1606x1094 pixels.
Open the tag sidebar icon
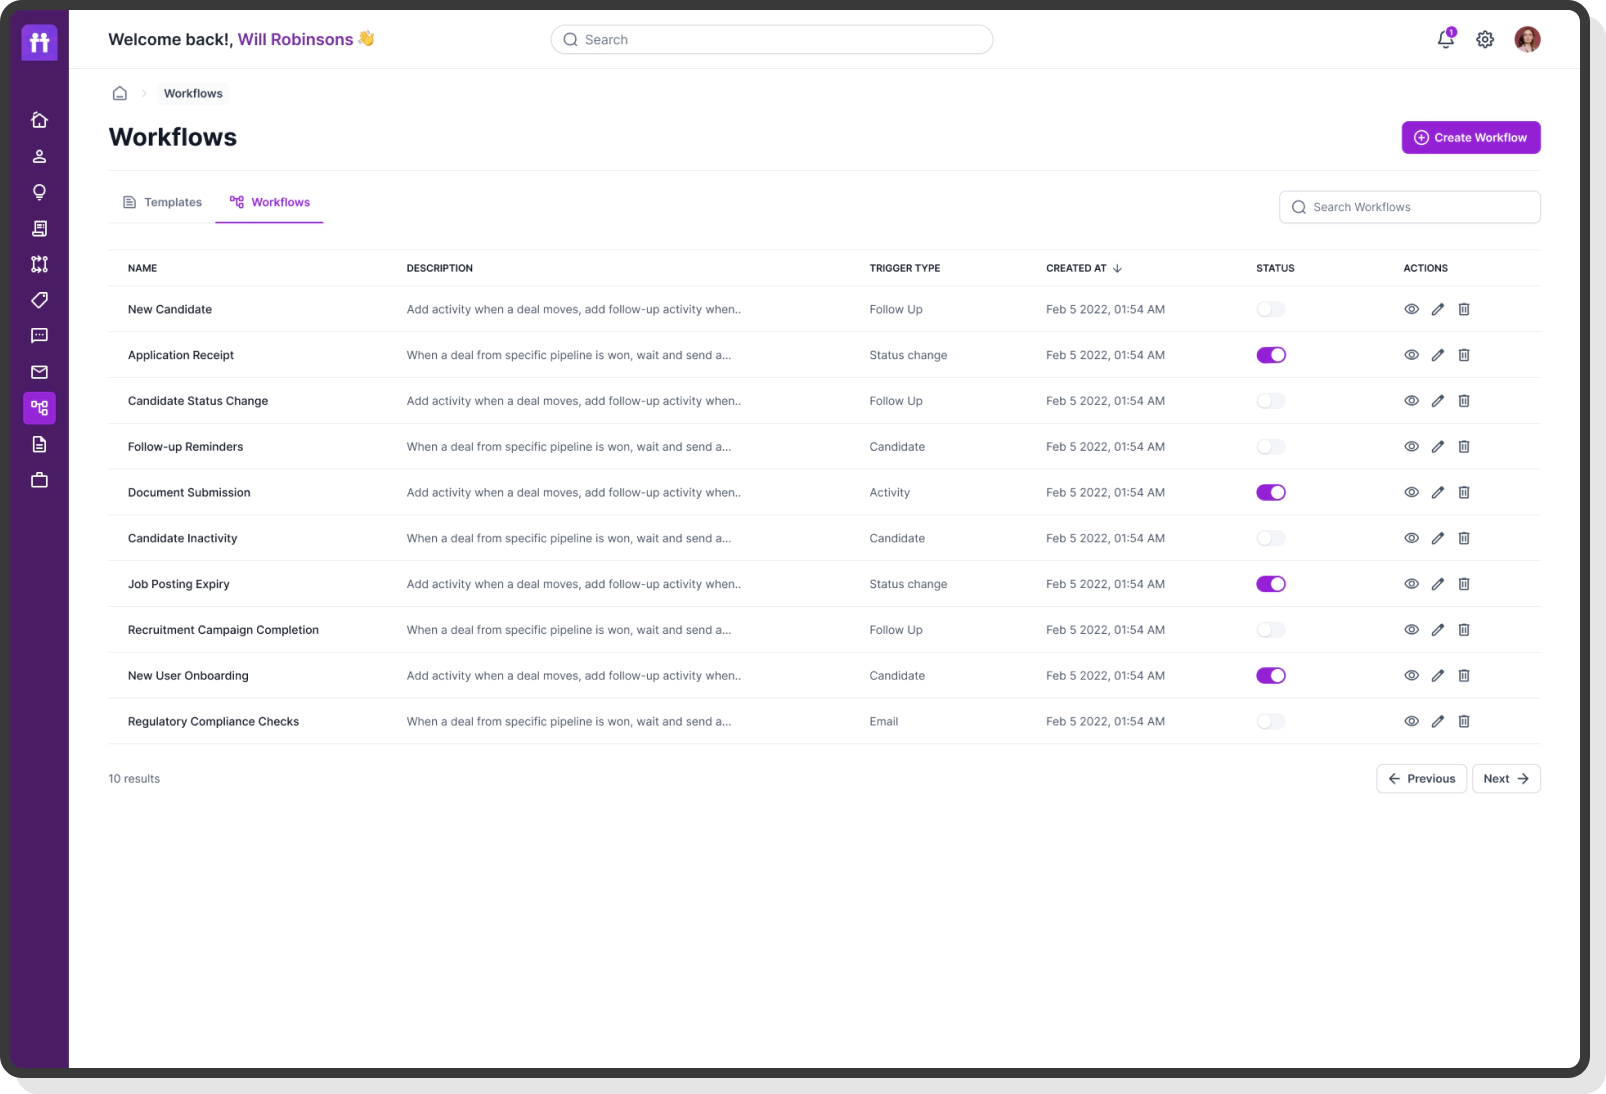[x=39, y=300]
